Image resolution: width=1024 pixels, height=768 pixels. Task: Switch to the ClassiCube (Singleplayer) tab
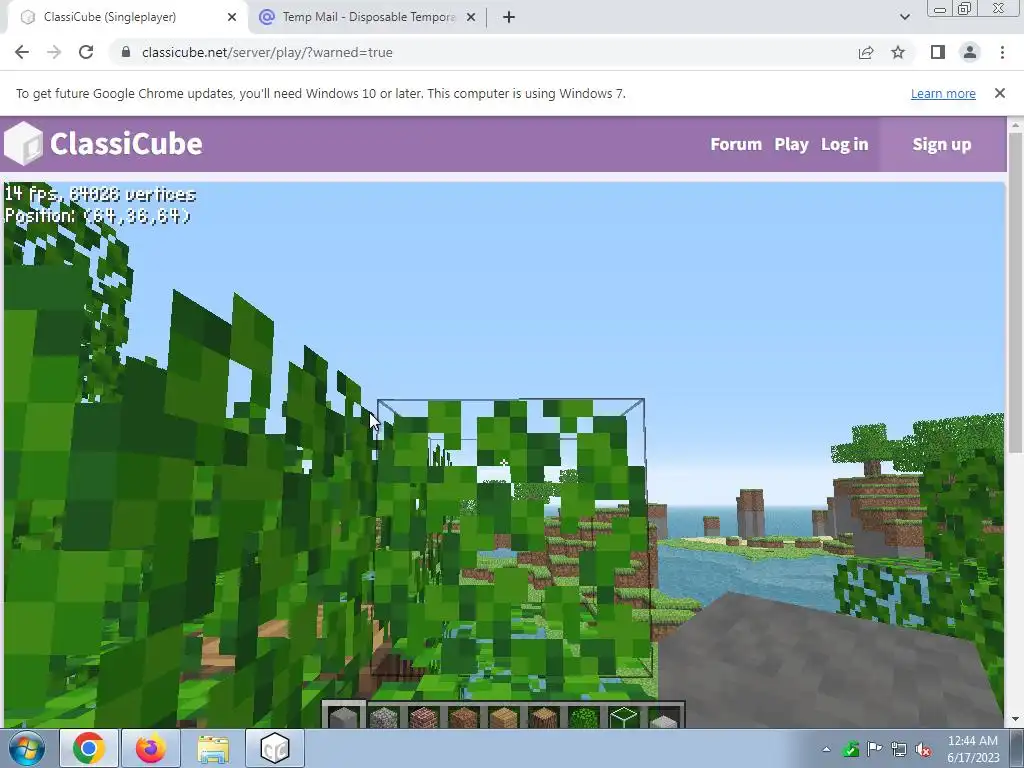127,17
